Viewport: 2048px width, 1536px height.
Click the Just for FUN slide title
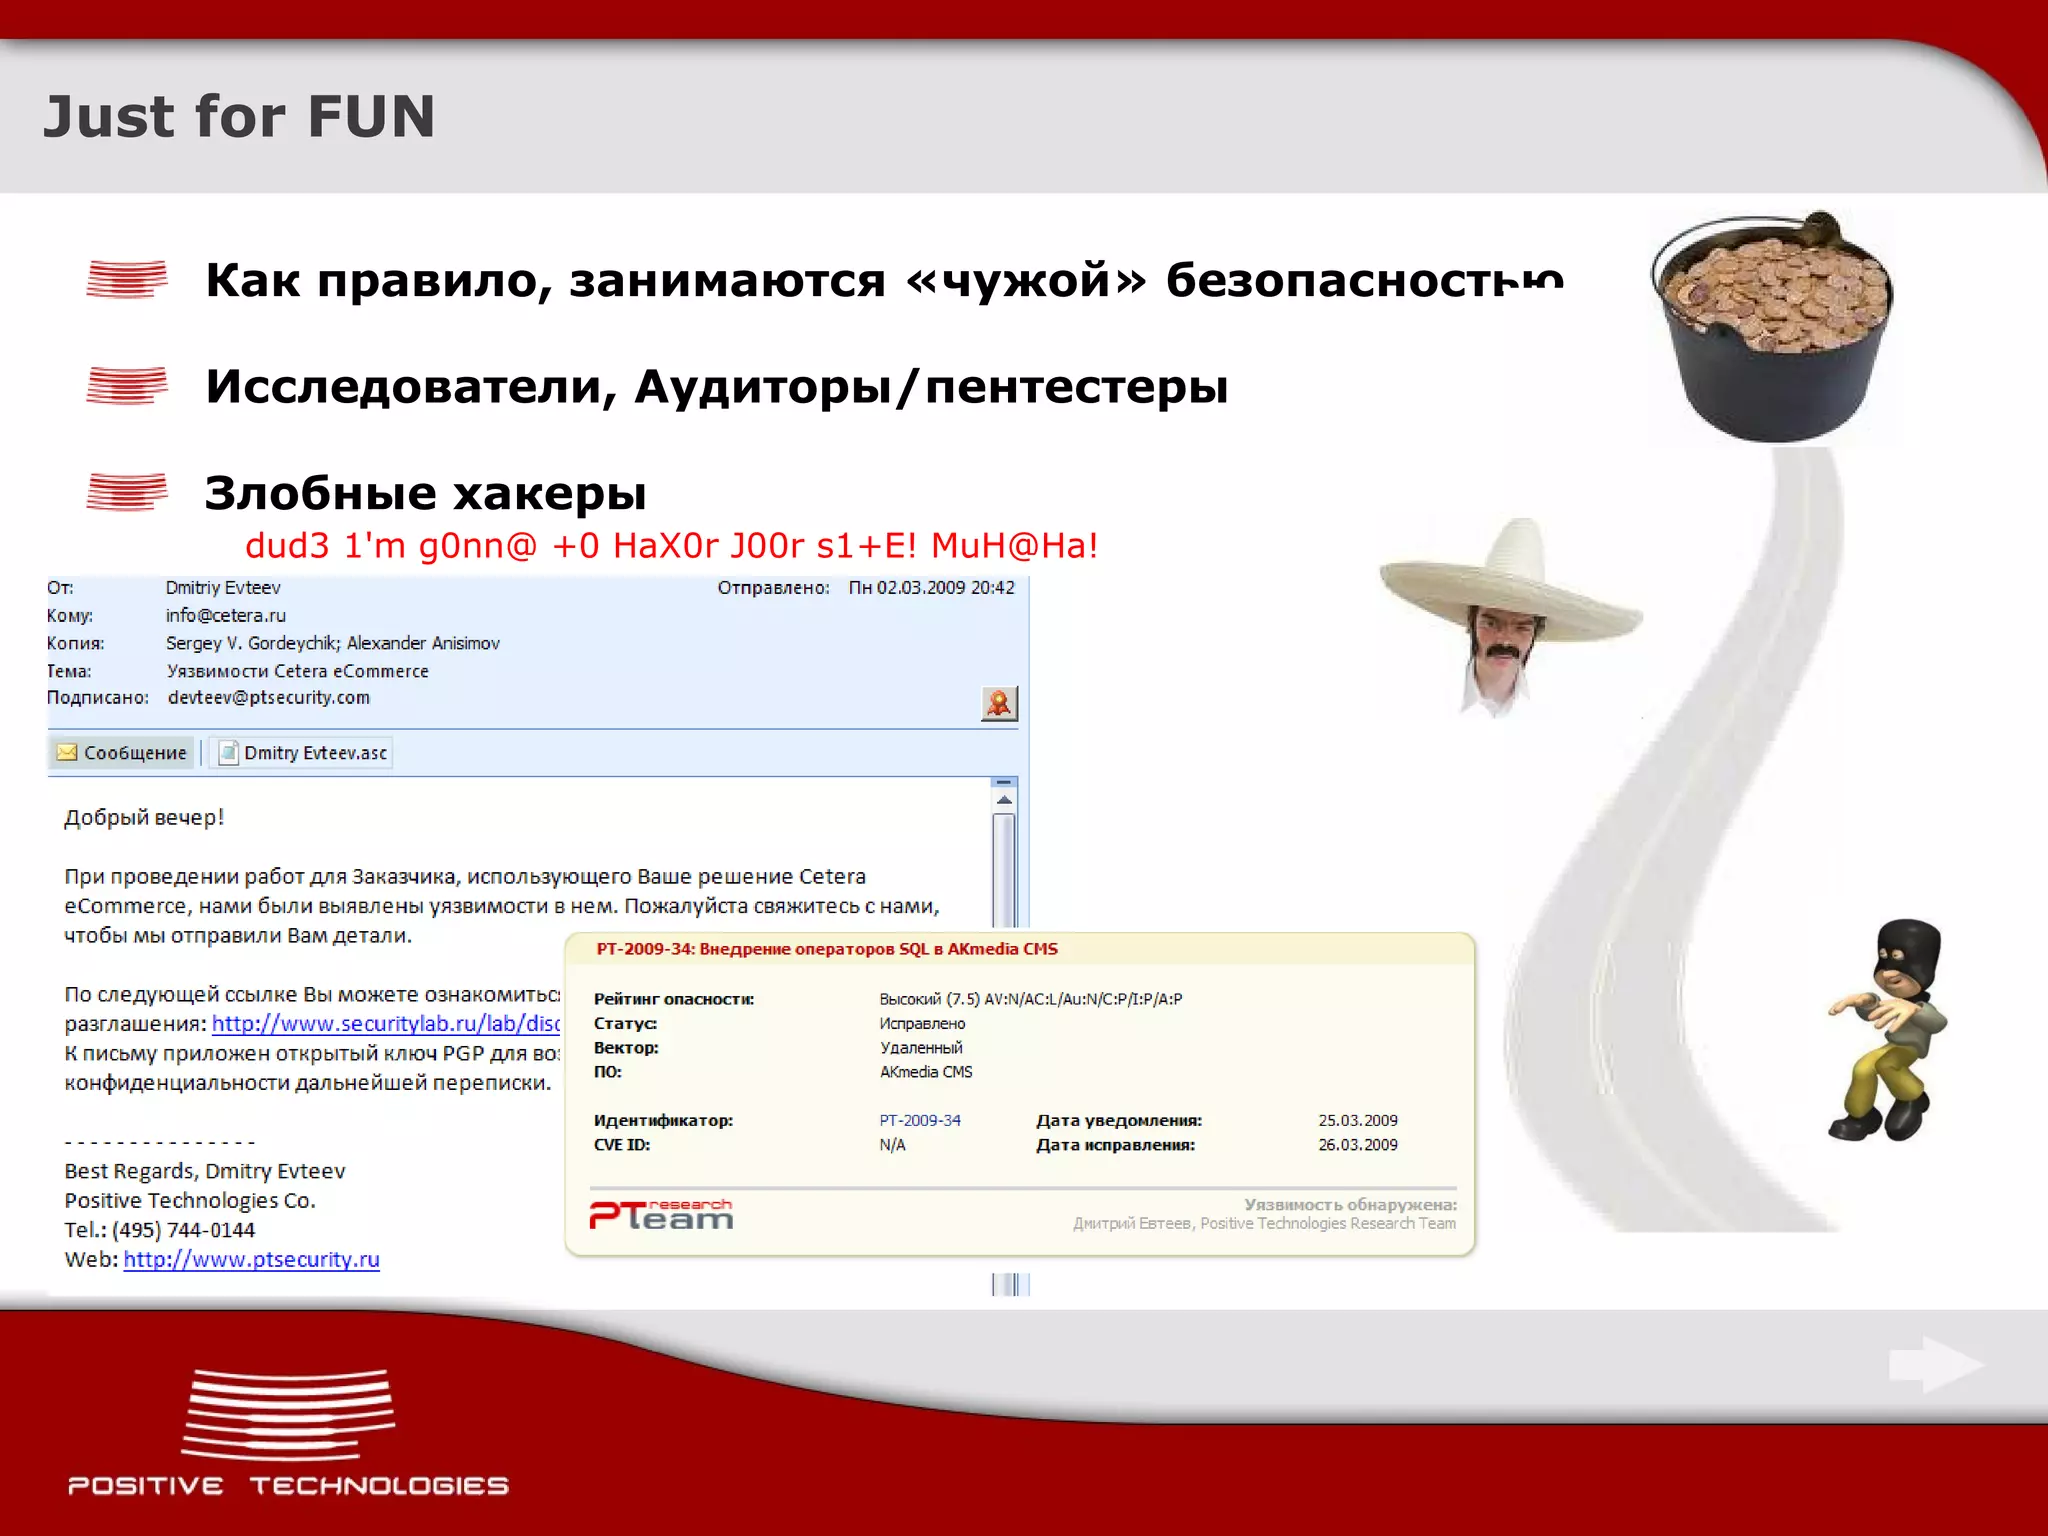click(239, 116)
